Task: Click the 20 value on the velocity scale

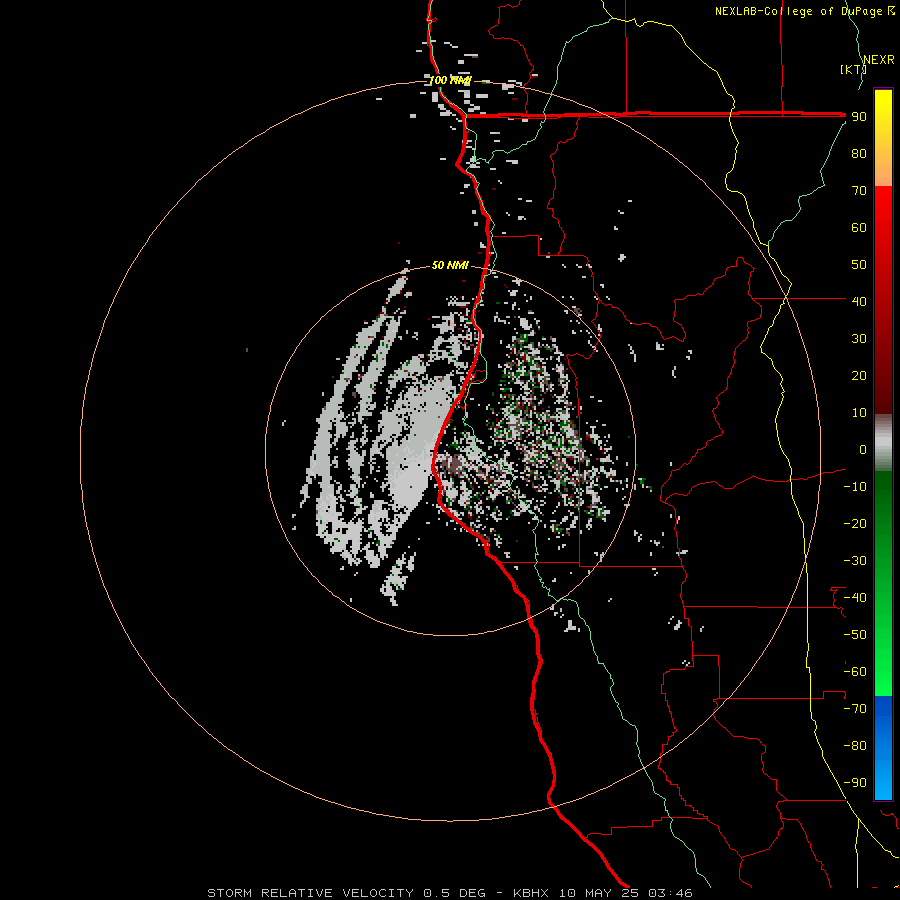Action: click(x=859, y=375)
